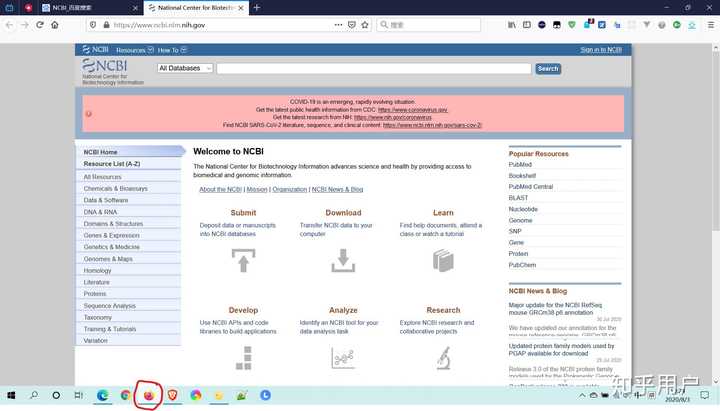Open the All Databases dropdown
Screen dimensions: 720x411
[x=185, y=68]
